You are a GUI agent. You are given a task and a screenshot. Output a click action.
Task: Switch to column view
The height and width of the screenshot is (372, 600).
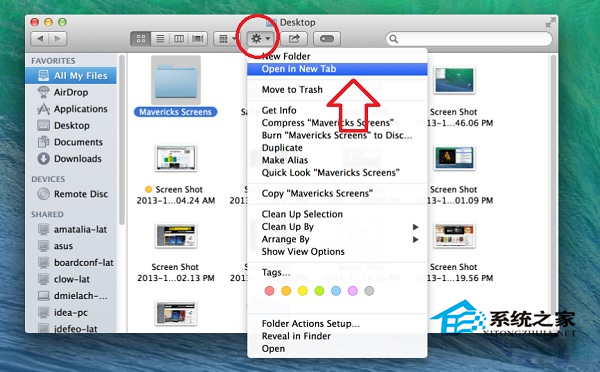point(179,39)
